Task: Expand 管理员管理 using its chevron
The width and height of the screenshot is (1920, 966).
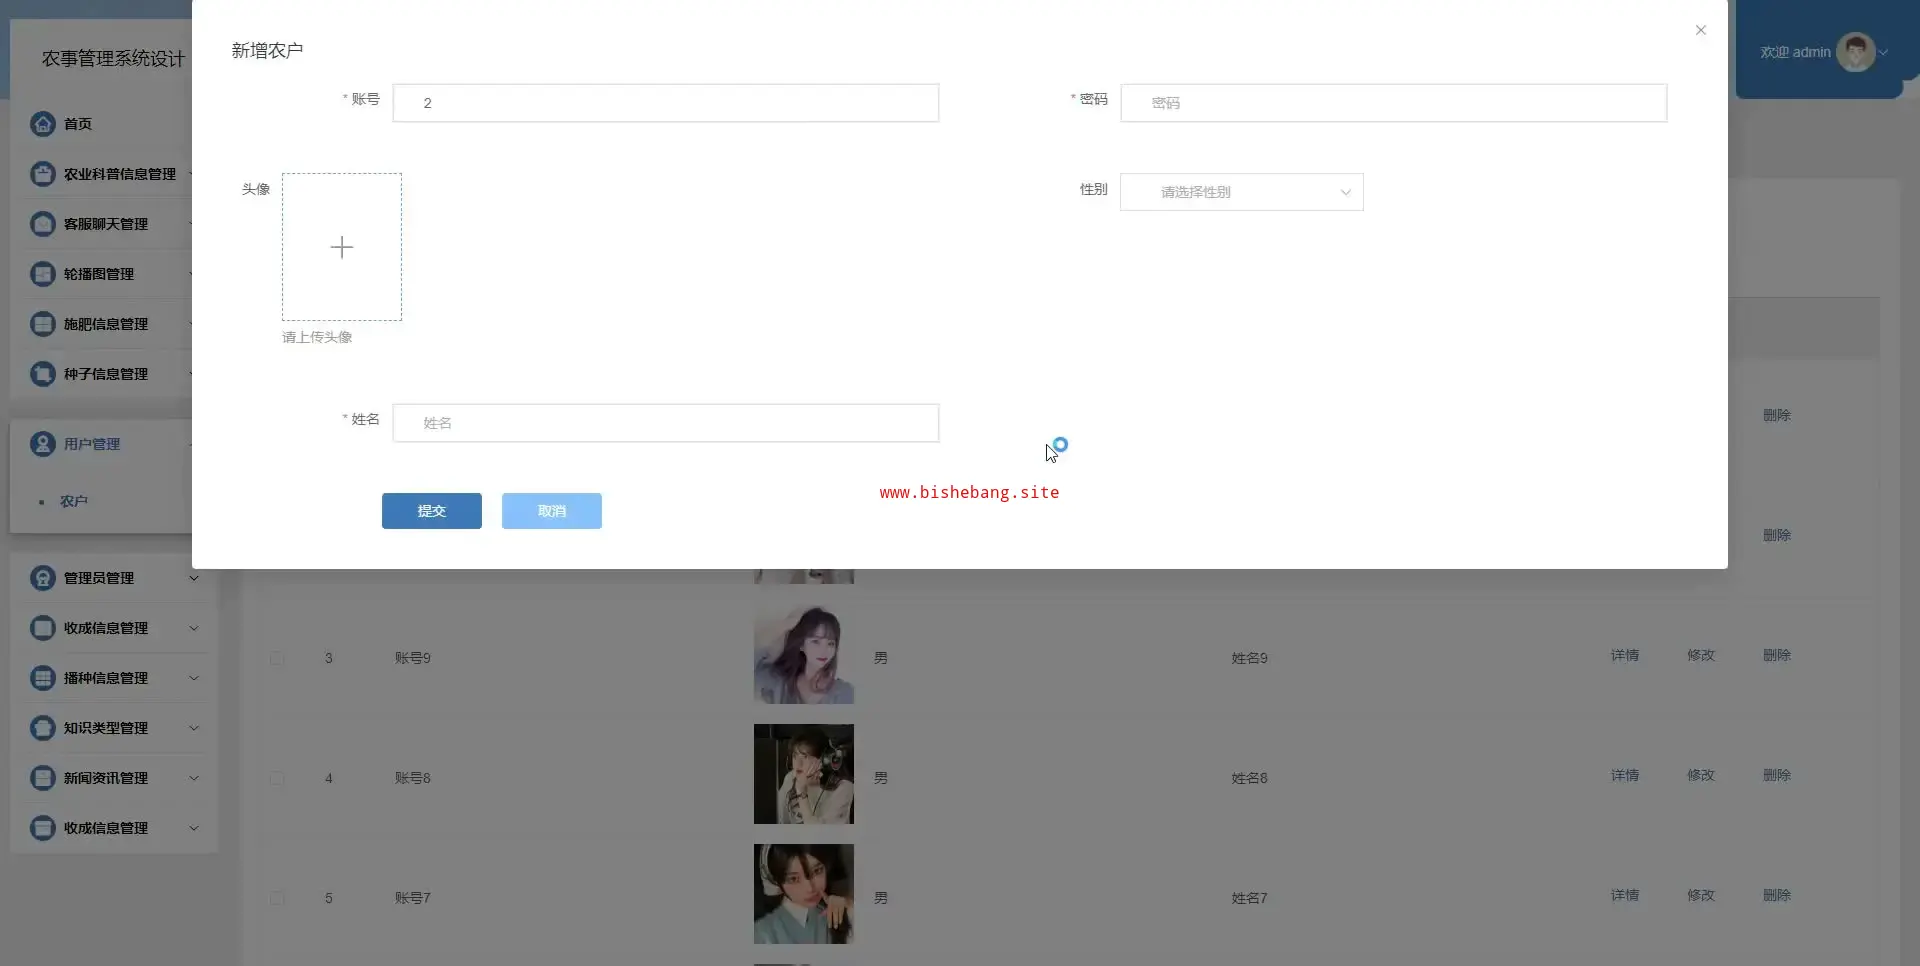Action: (x=194, y=578)
